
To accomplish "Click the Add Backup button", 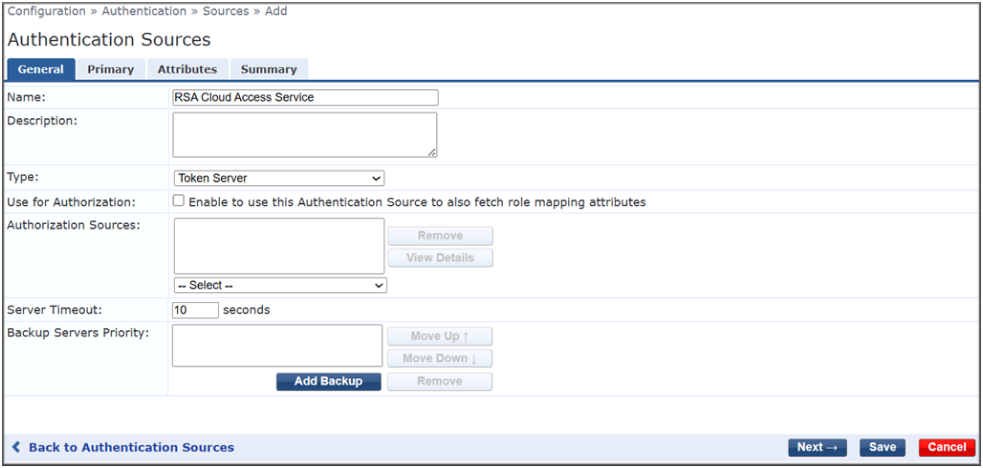I will point(328,381).
